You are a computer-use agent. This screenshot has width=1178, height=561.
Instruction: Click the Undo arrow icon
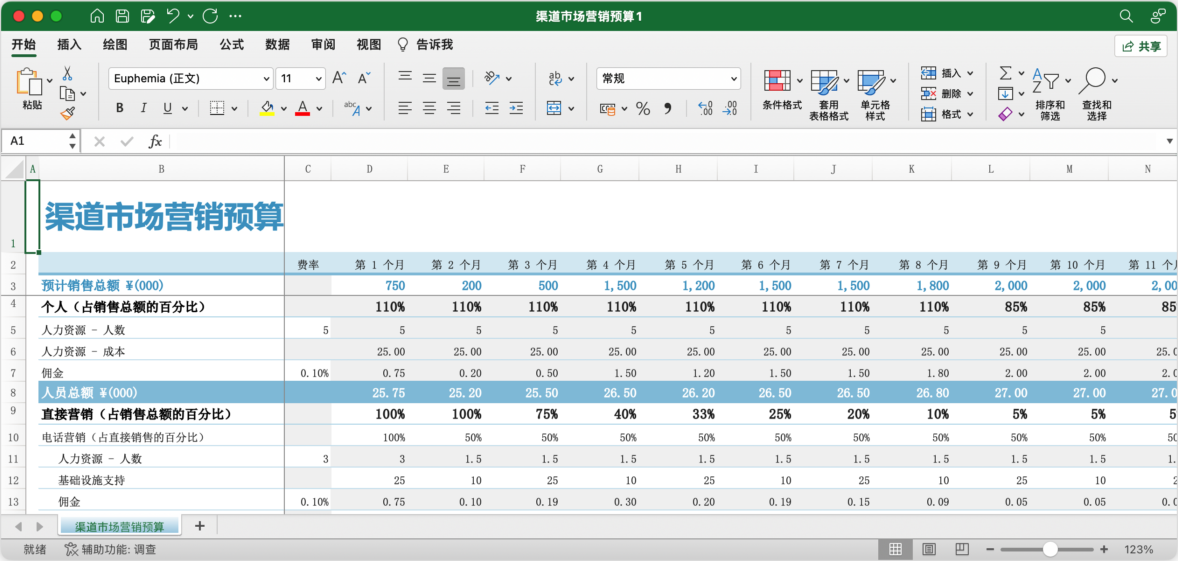coord(173,16)
